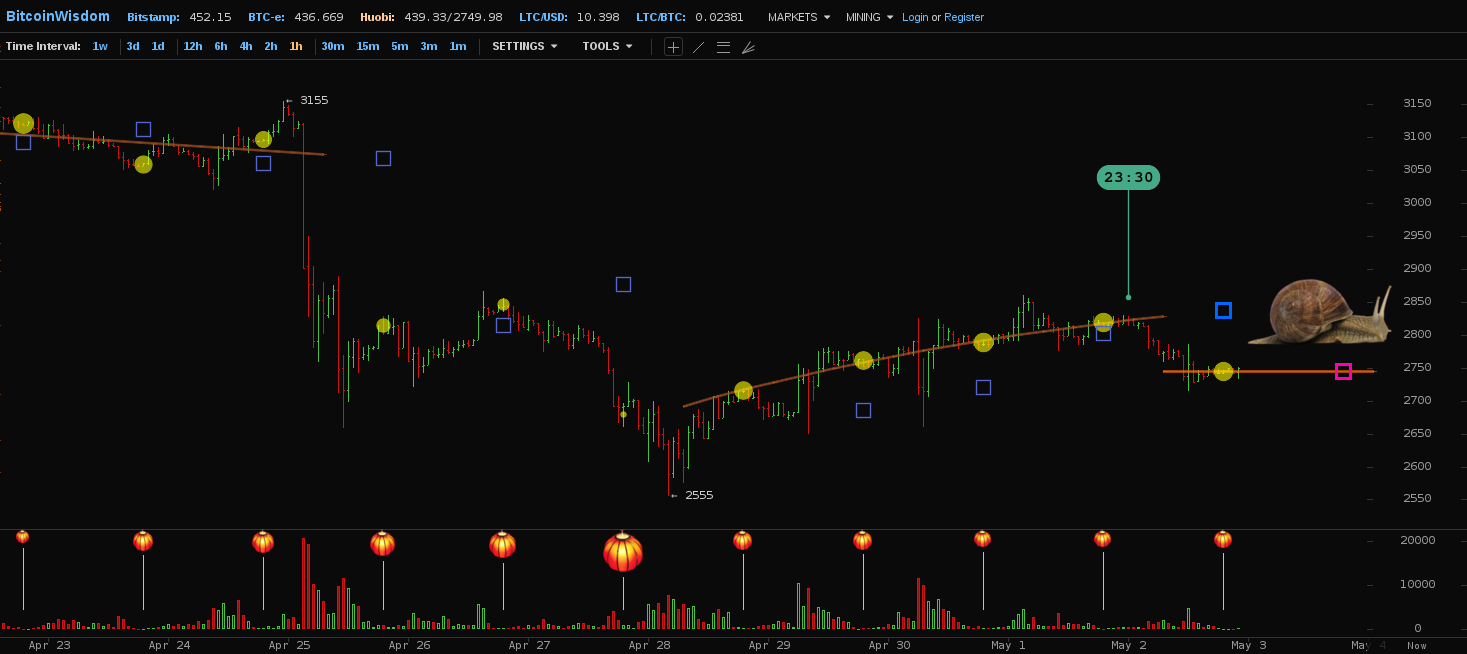Select the 4h interval tab

point(245,46)
